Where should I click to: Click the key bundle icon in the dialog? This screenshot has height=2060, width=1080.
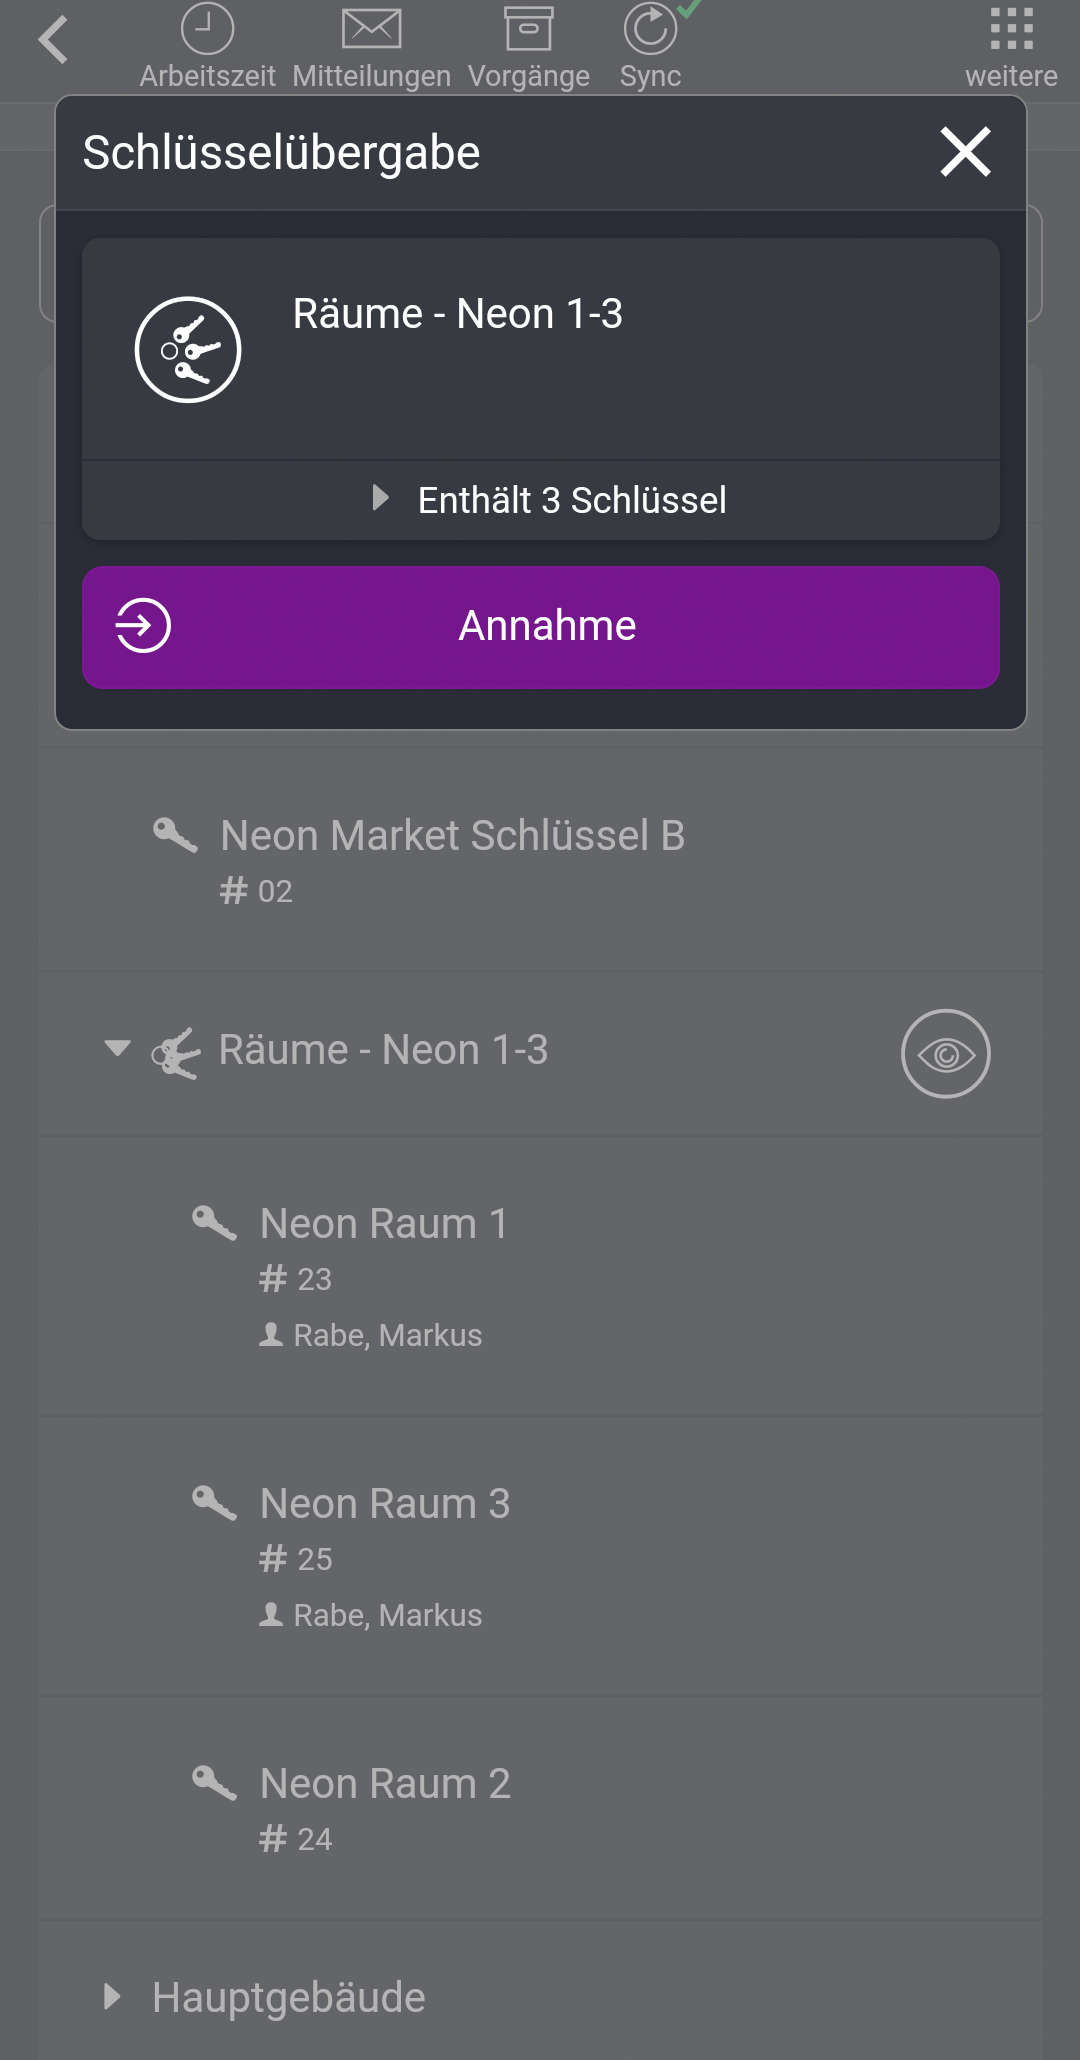pyautogui.click(x=186, y=346)
